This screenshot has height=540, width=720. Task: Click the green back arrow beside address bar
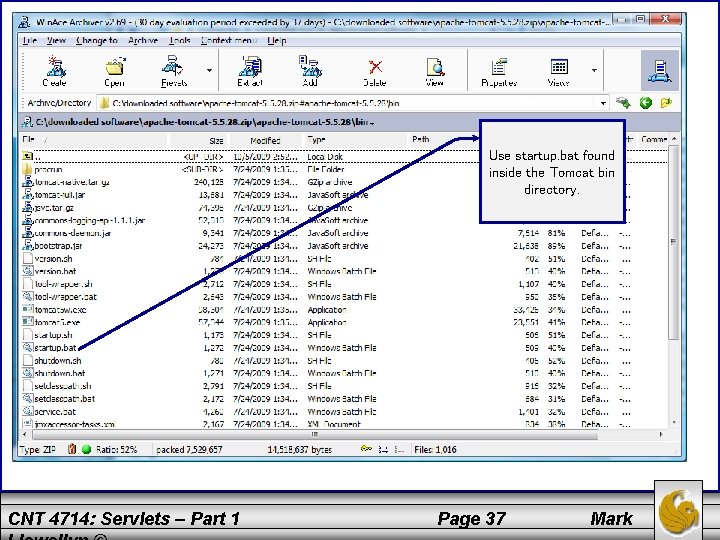(x=646, y=103)
